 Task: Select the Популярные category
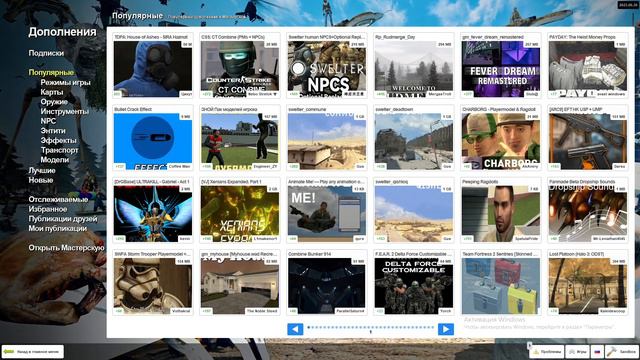[51, 73]
